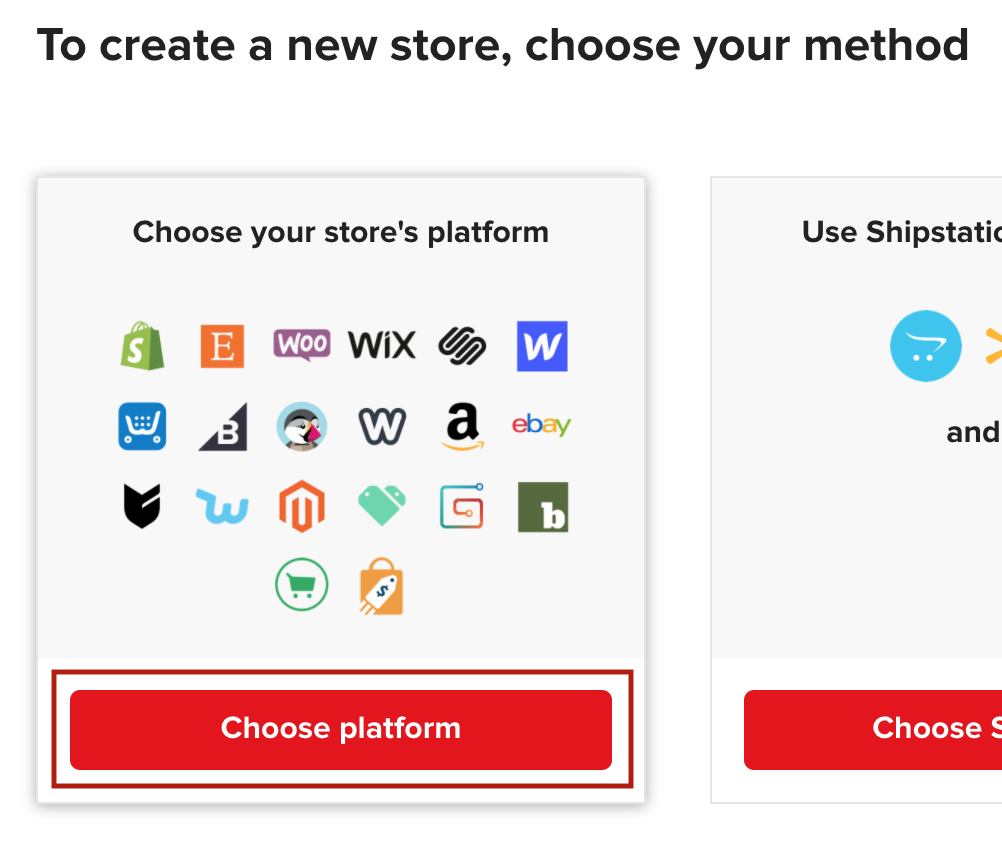Click the Amazon logo icon
The height and width of the screenshot is (852, 1002).
click(462, 426)
